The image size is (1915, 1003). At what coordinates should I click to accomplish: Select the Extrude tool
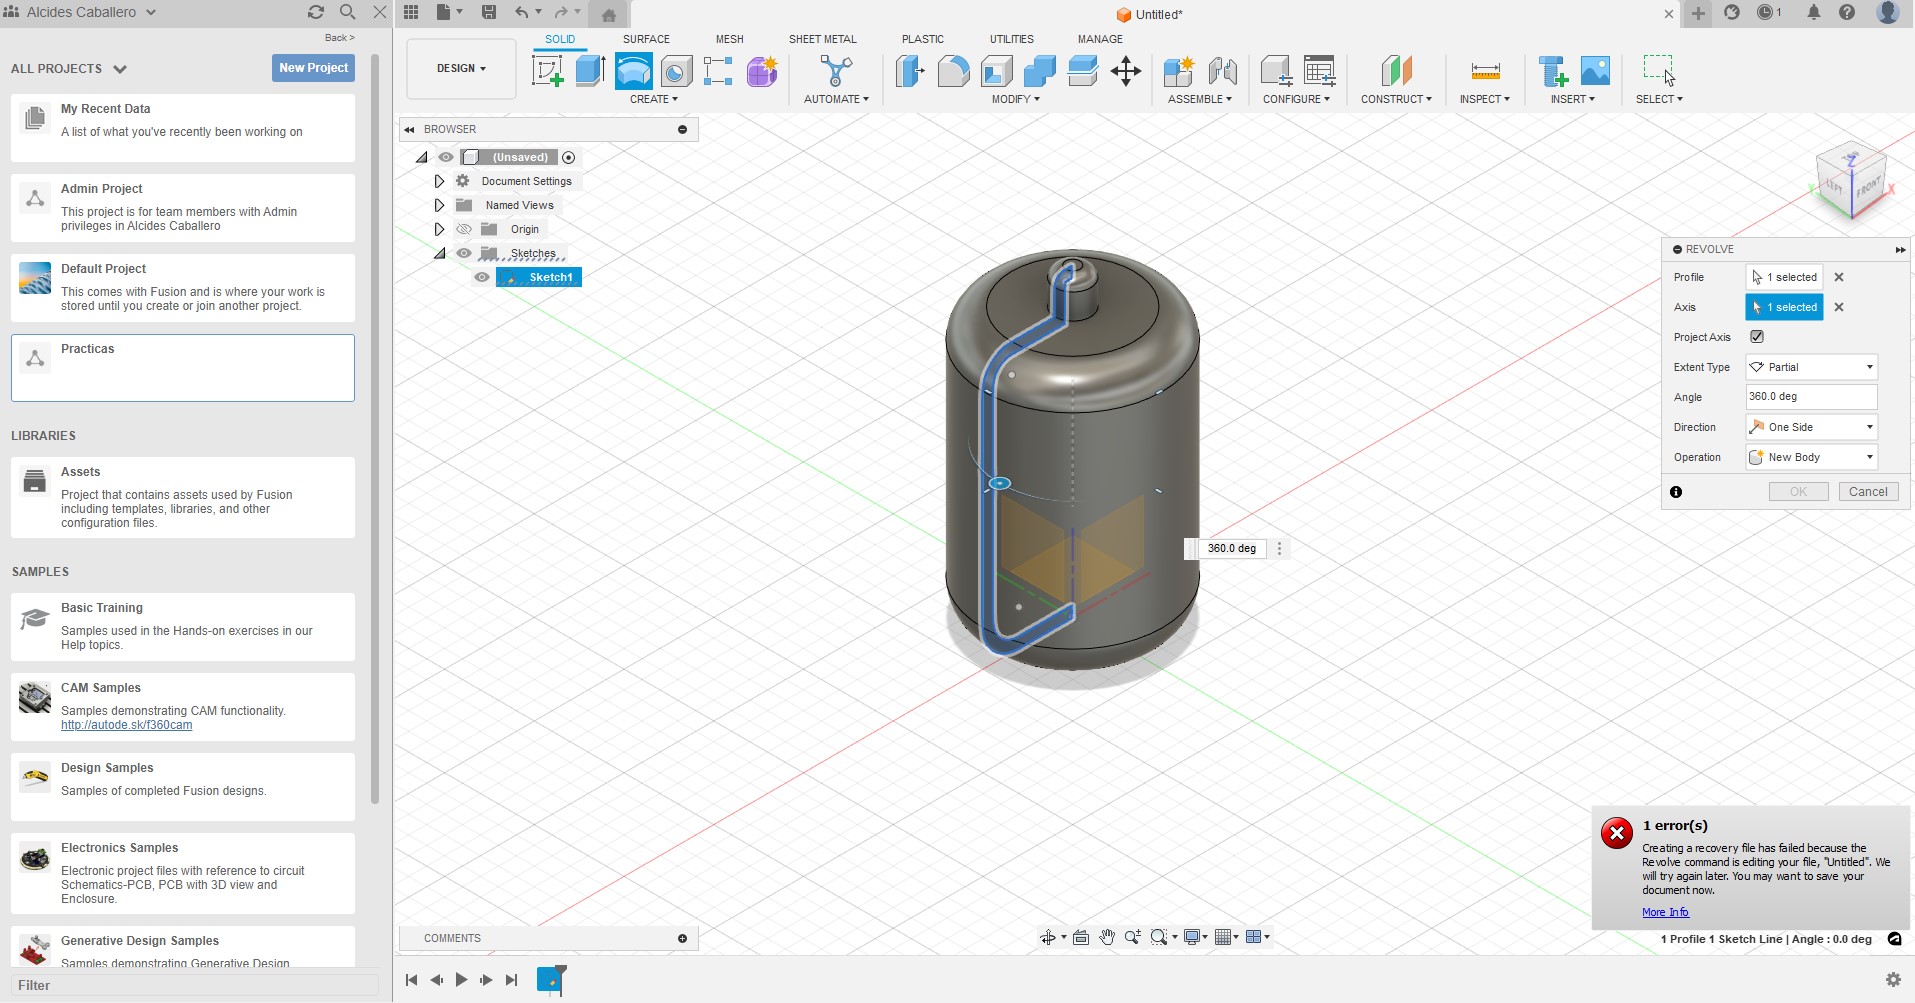click(590, 71)
